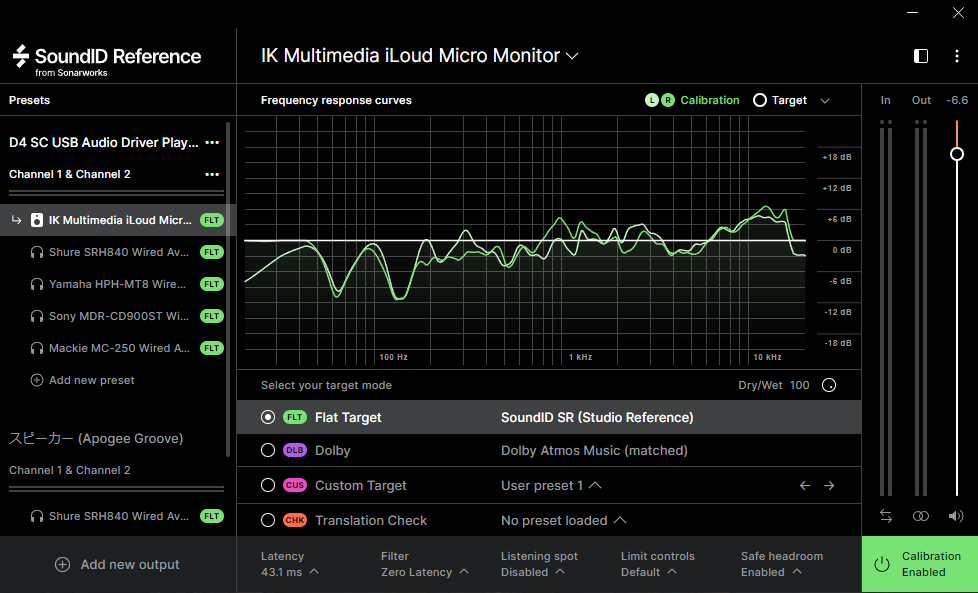Select Sony MDR-CD900ST preset
The width and height of the screenshot is (978, 593).
tap(118, 316)
